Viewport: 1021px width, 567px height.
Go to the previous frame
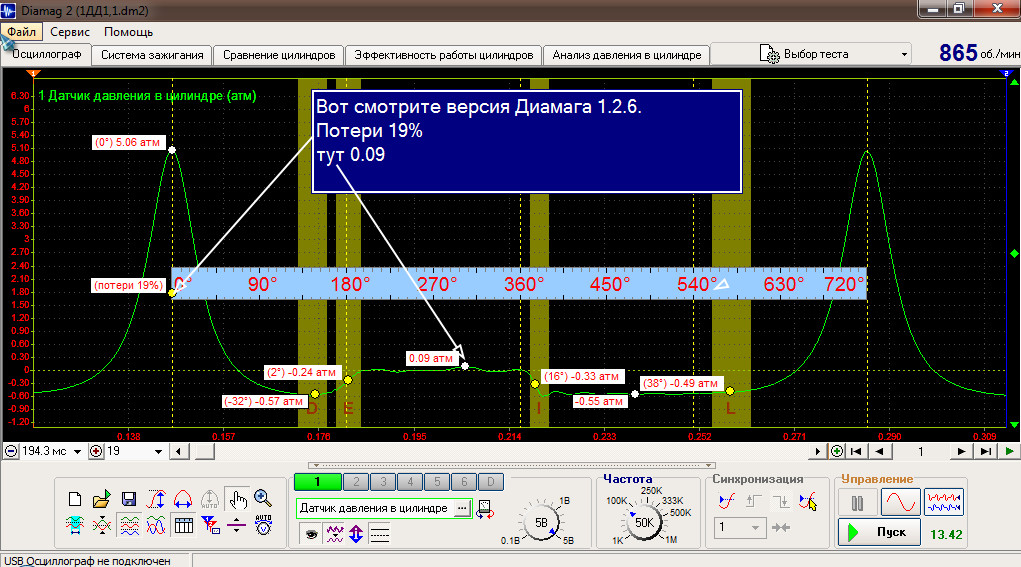(880, 451)
